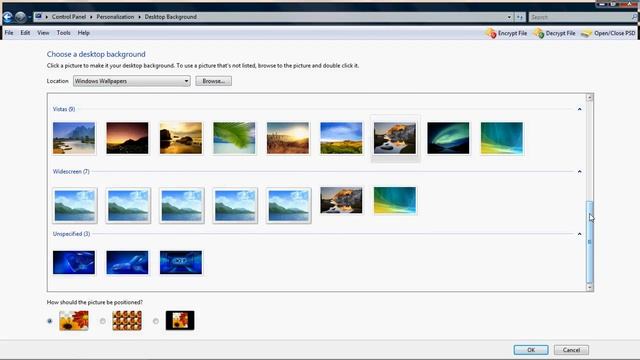The width and height of the screenshot is (640, 360).
Task: Collapse the Widescreen (7) group arrow
Action: click(579, 172)
